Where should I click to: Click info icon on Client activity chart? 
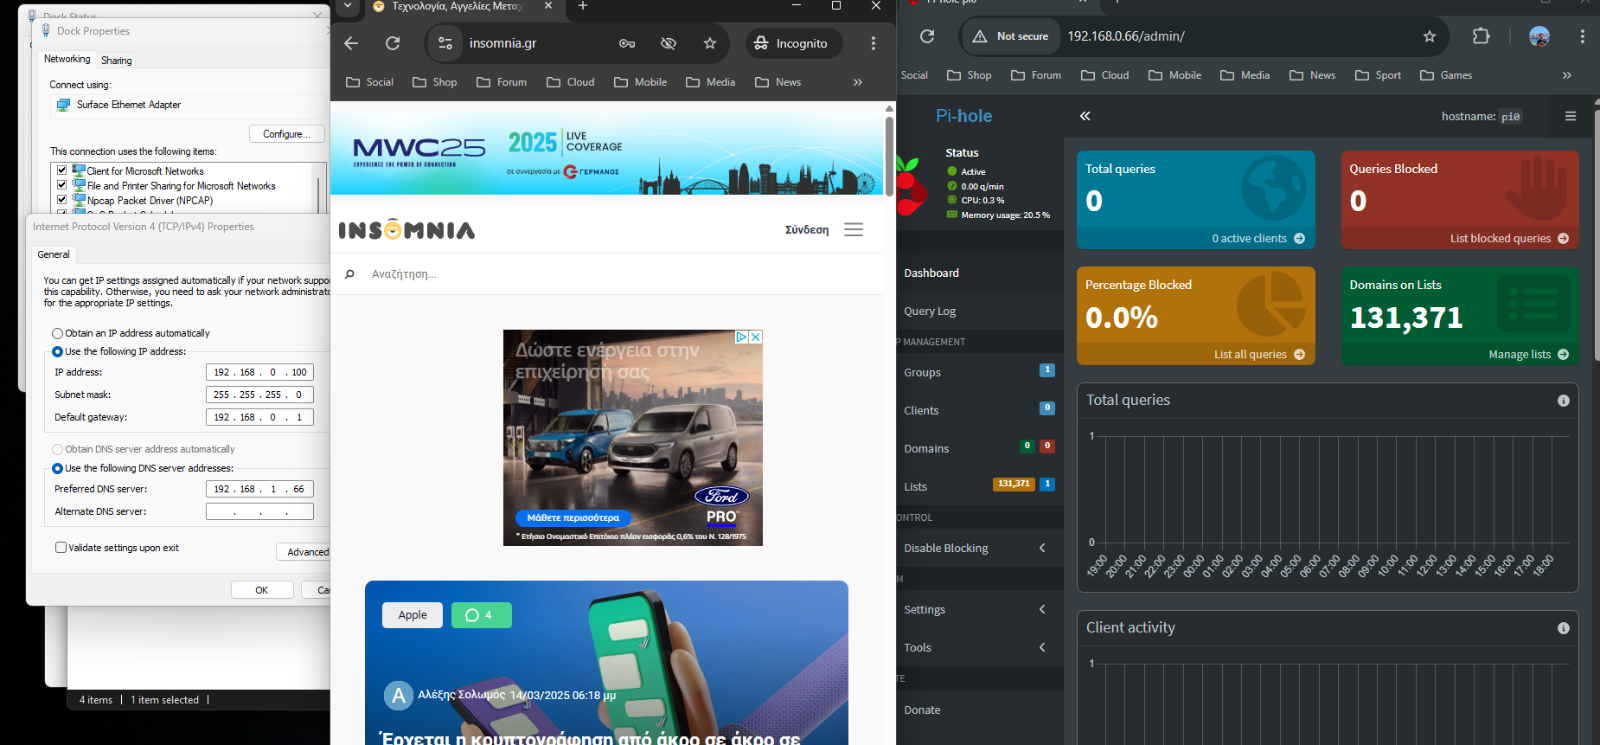(x=1563, y=628)
